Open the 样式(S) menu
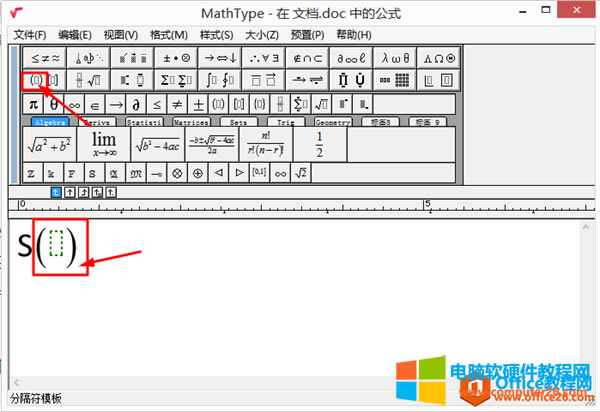This screenshot has height=412, width=600. point(216,35)
